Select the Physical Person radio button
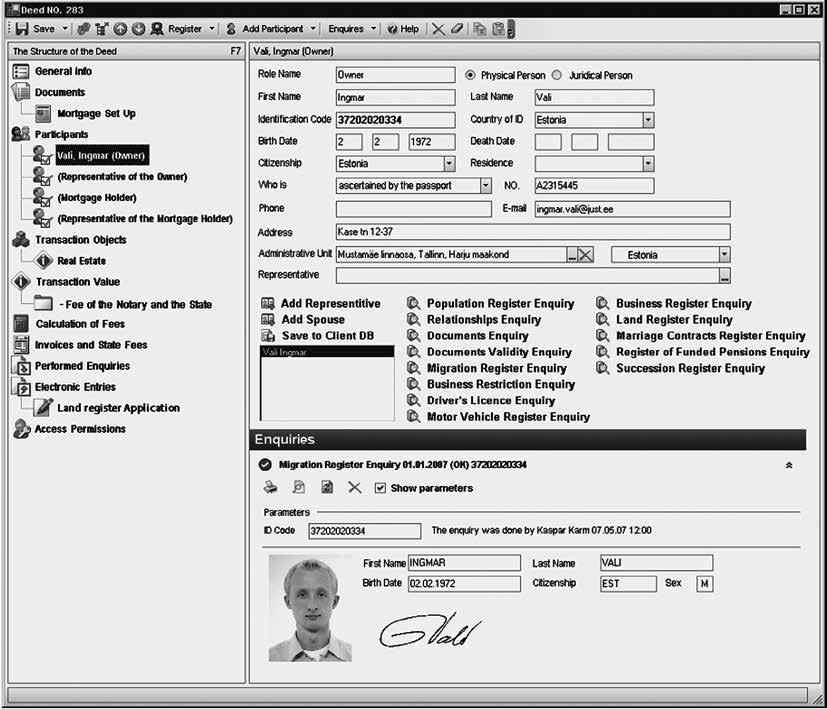The image size is (827, 709). click(470, 75)
